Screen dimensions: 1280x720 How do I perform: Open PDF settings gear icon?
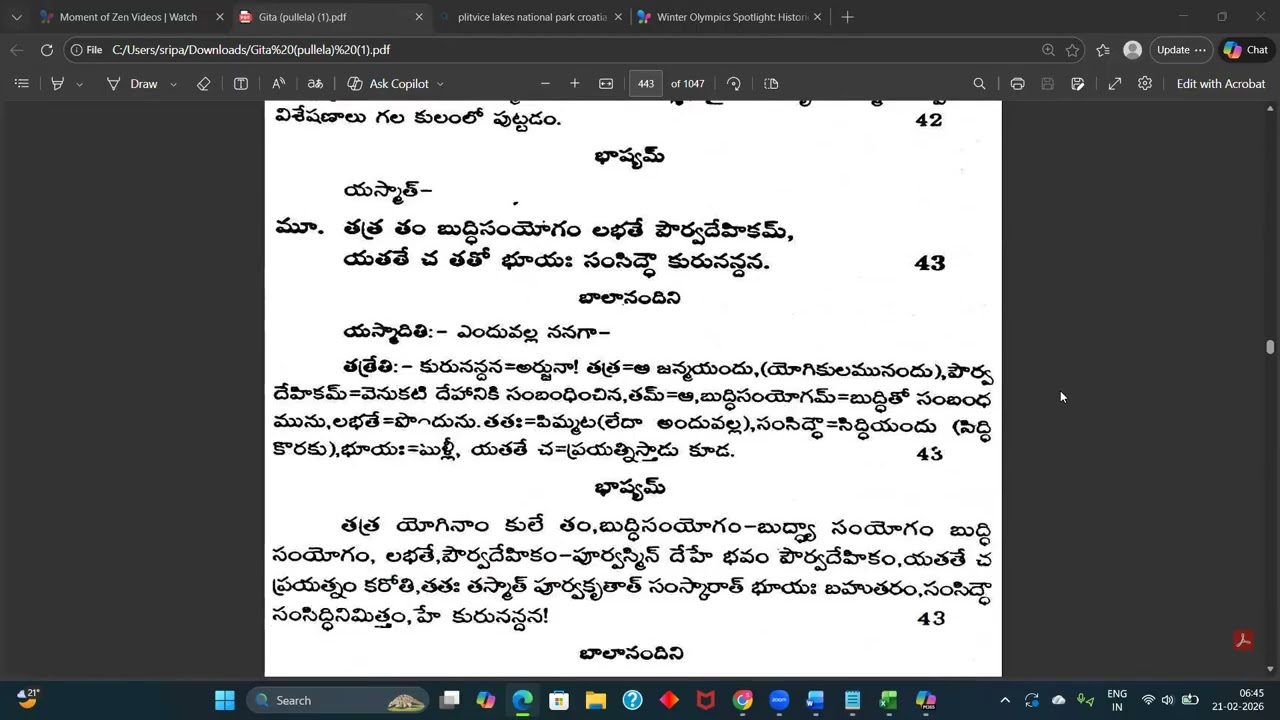tap(1145, 84)
